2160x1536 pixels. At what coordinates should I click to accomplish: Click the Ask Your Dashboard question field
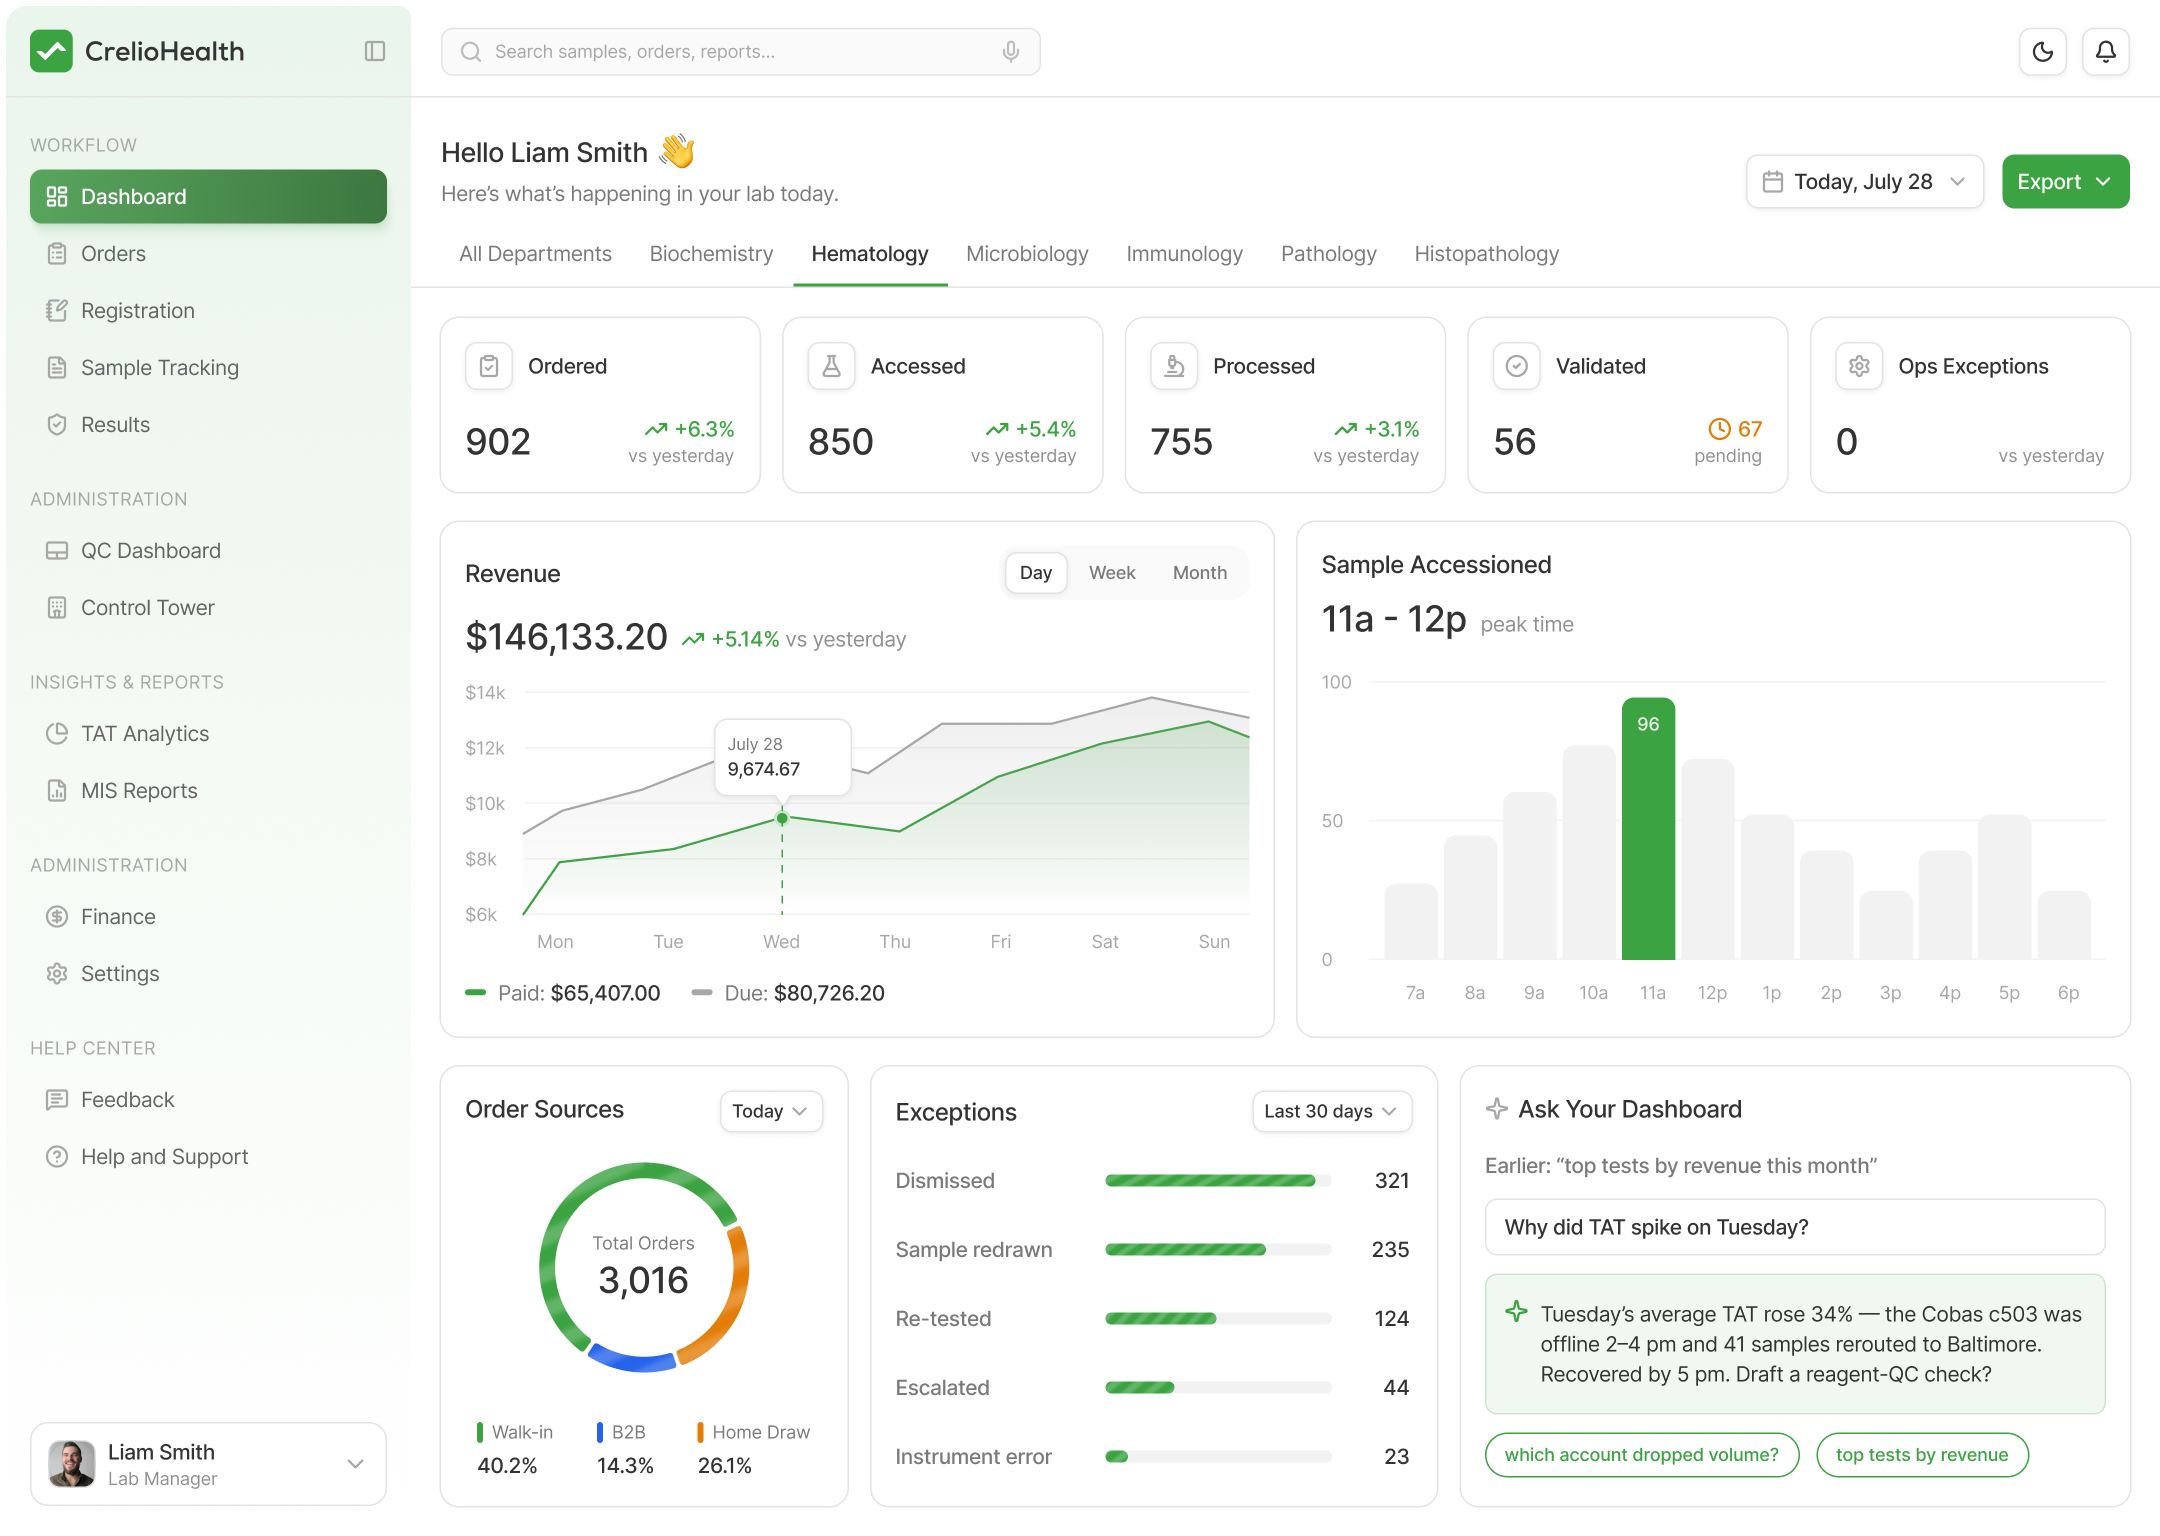(x=1795, y=1227)
